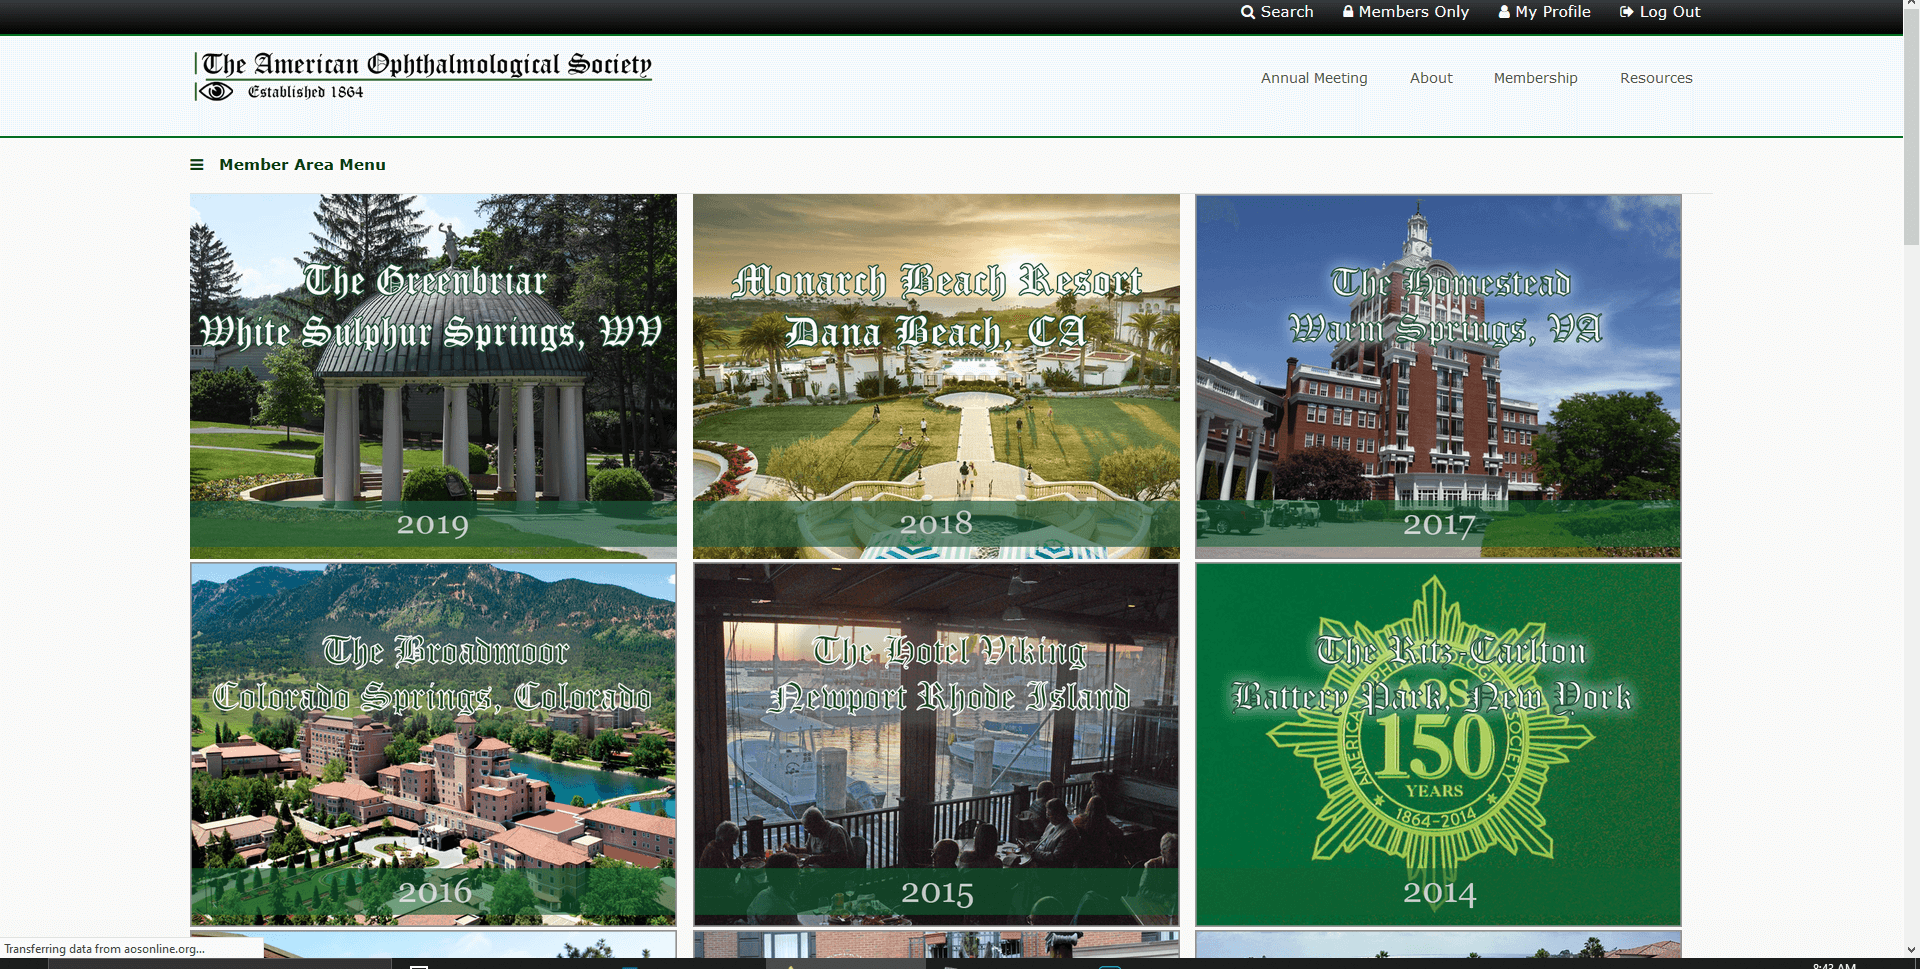Open the Membership menu
The image size is (1920, 969).
(1535, 78)
